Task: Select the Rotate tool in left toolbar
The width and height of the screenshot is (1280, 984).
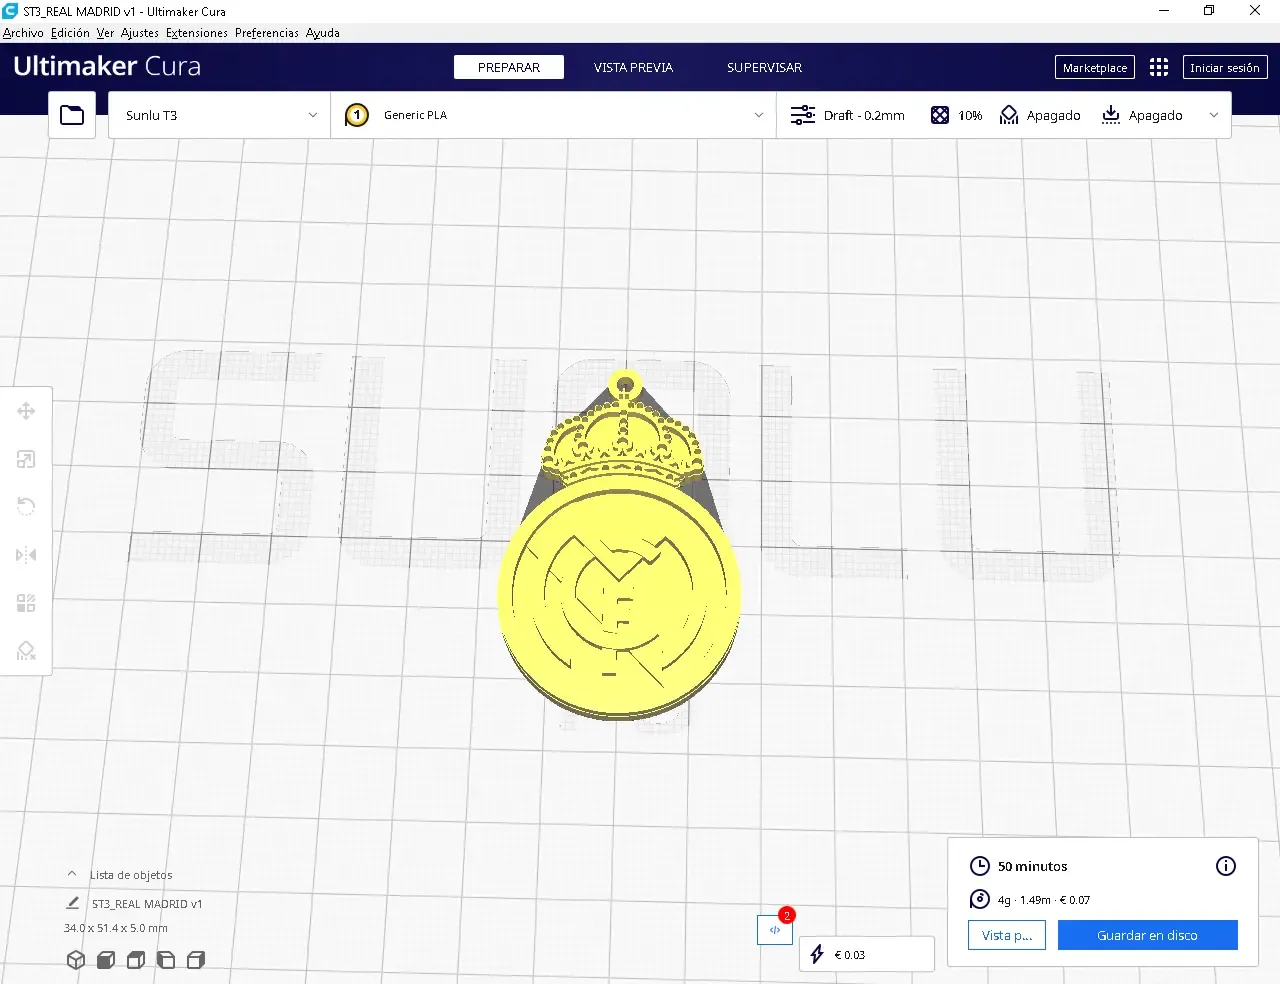Action: point(26,506)
